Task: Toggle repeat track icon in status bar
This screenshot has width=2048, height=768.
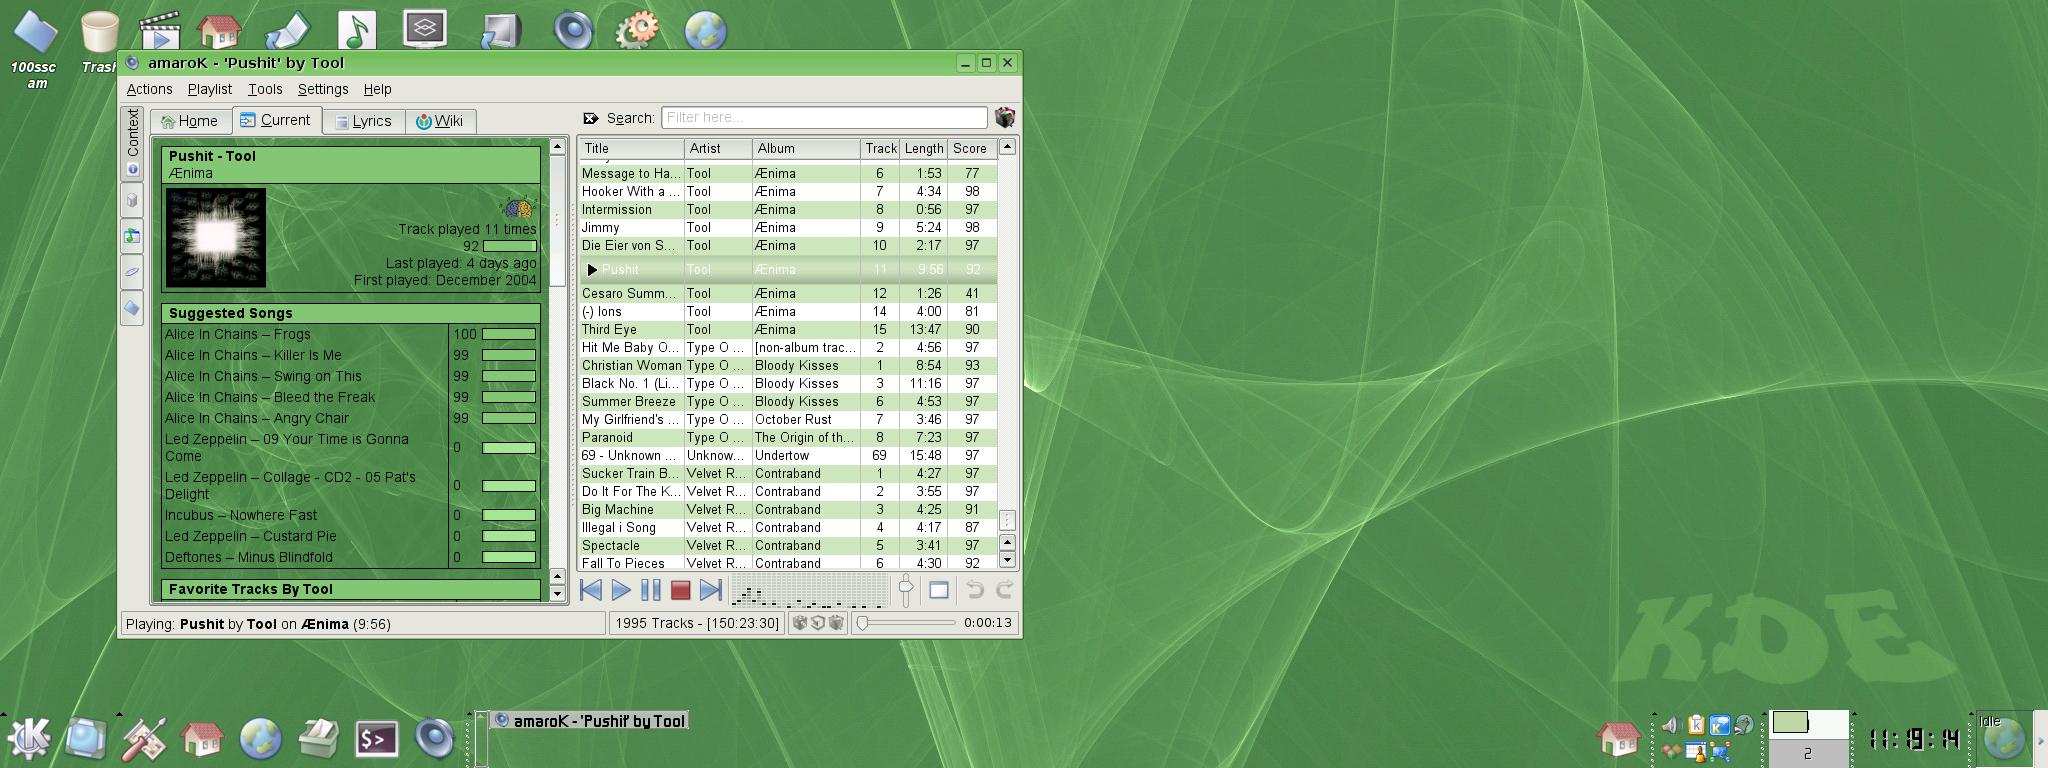Action: (x=817, y=623)
